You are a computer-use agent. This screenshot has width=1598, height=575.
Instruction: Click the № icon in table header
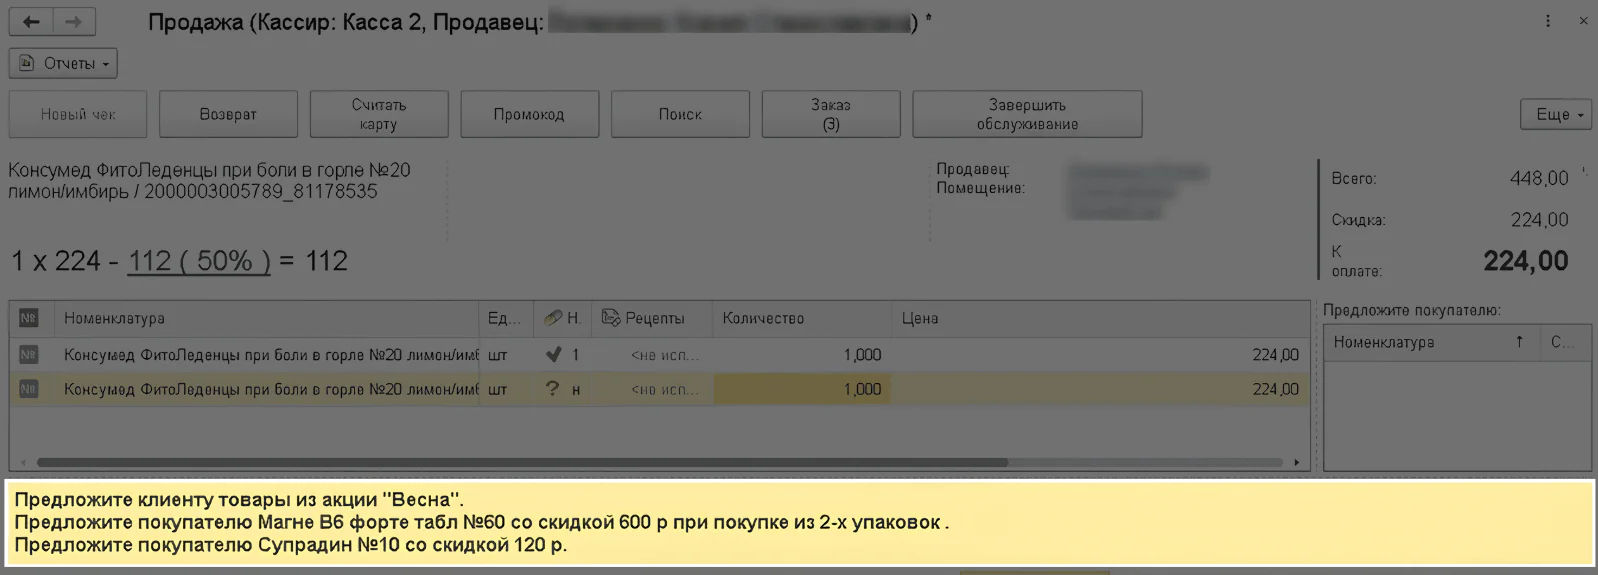pyautogui.click(x=28, y=318)
